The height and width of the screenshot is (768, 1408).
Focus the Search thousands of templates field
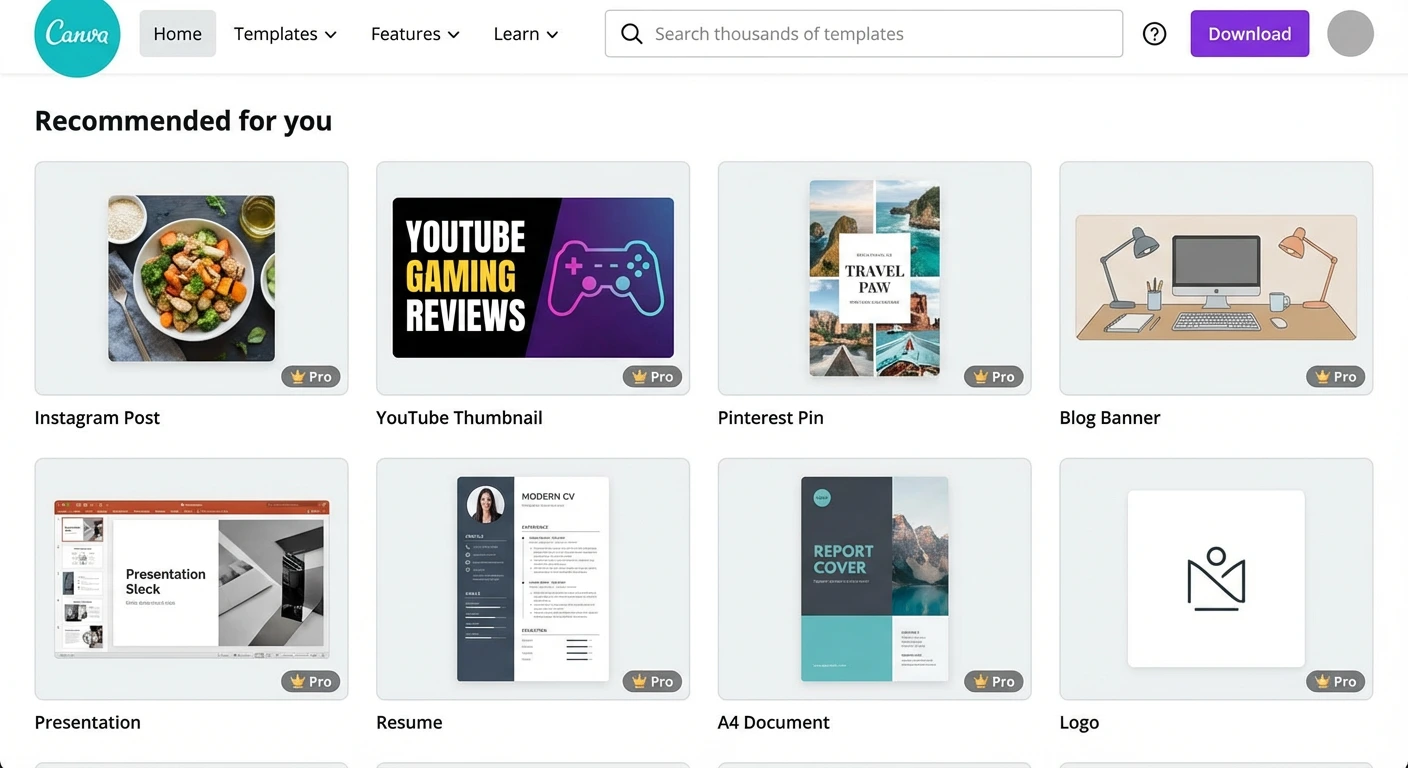(880, 34)
